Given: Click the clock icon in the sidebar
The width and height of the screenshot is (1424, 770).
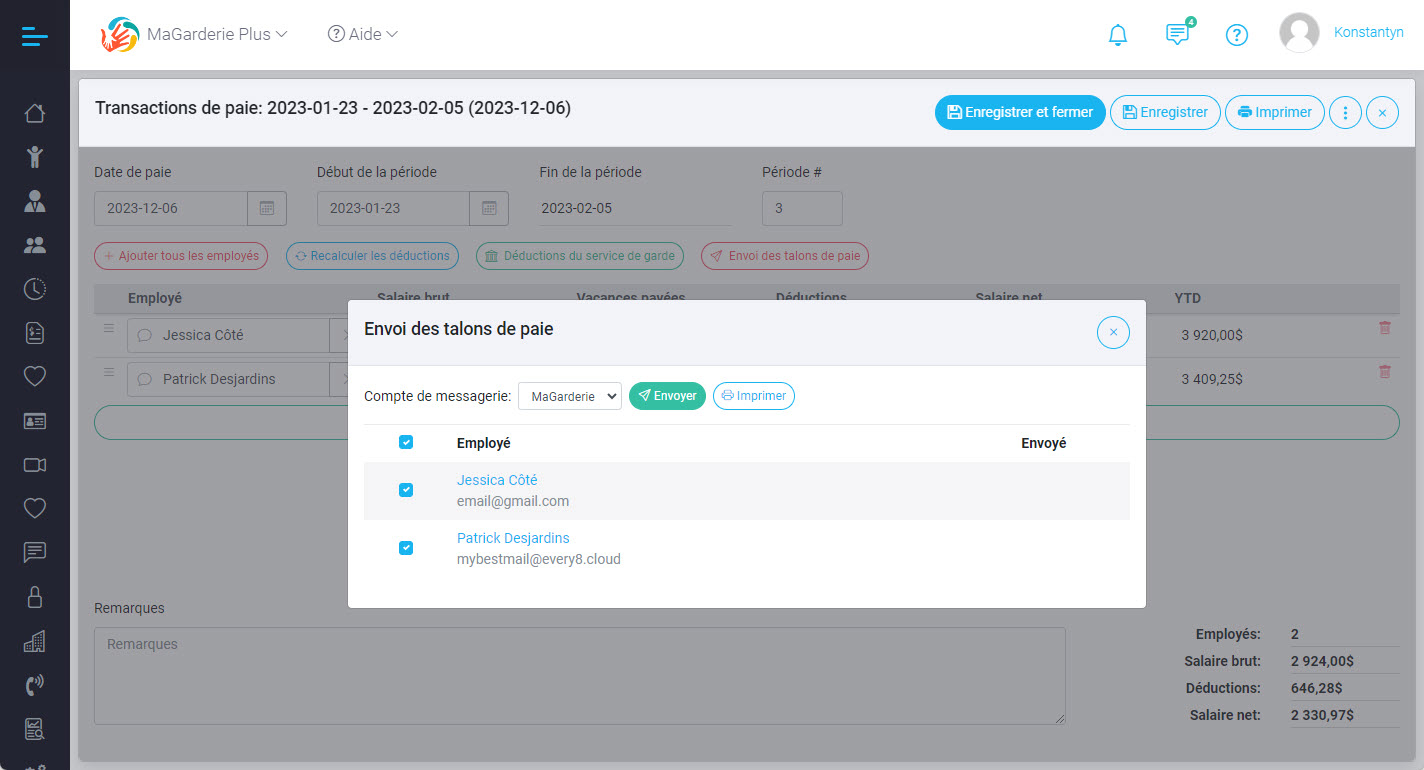Looking at the screenshot, I should click(x=34, y=288).
